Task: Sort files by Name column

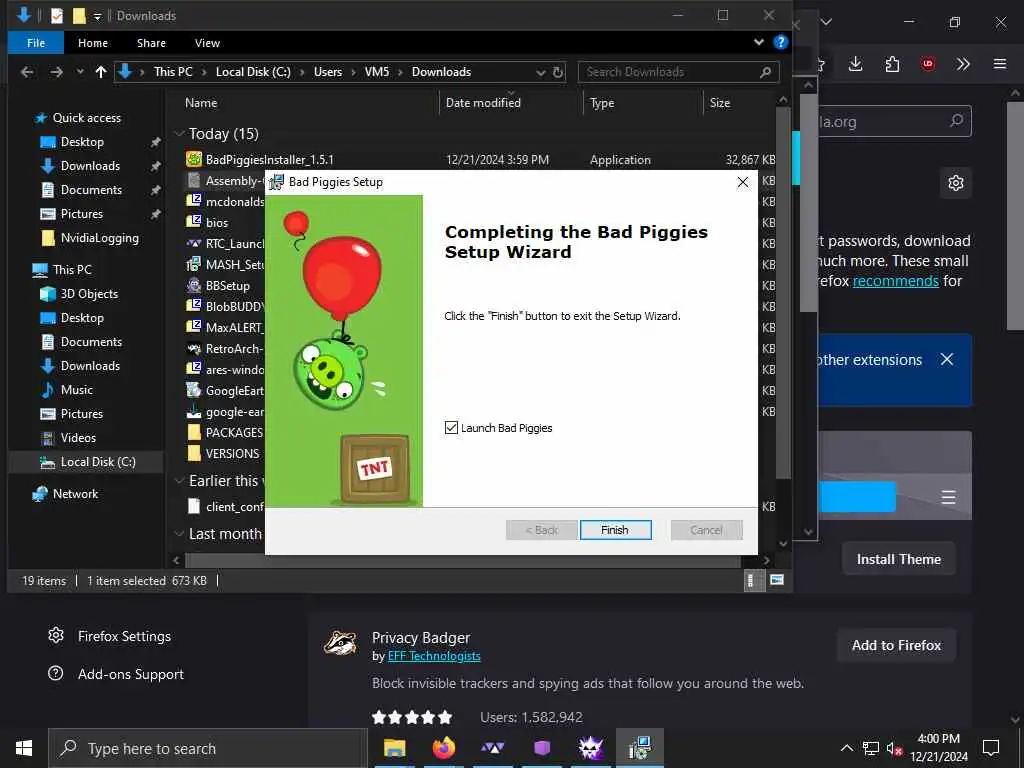Action: click(201, 103)
